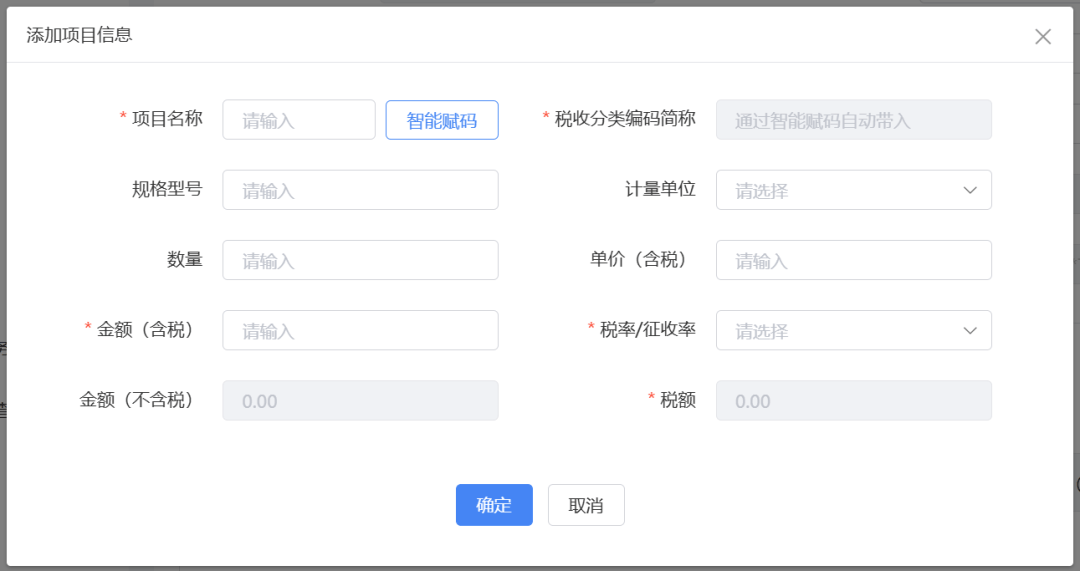Confirm with the blue 确定 button
This screenshot has height=571, width=1080.
coord(494,505)
